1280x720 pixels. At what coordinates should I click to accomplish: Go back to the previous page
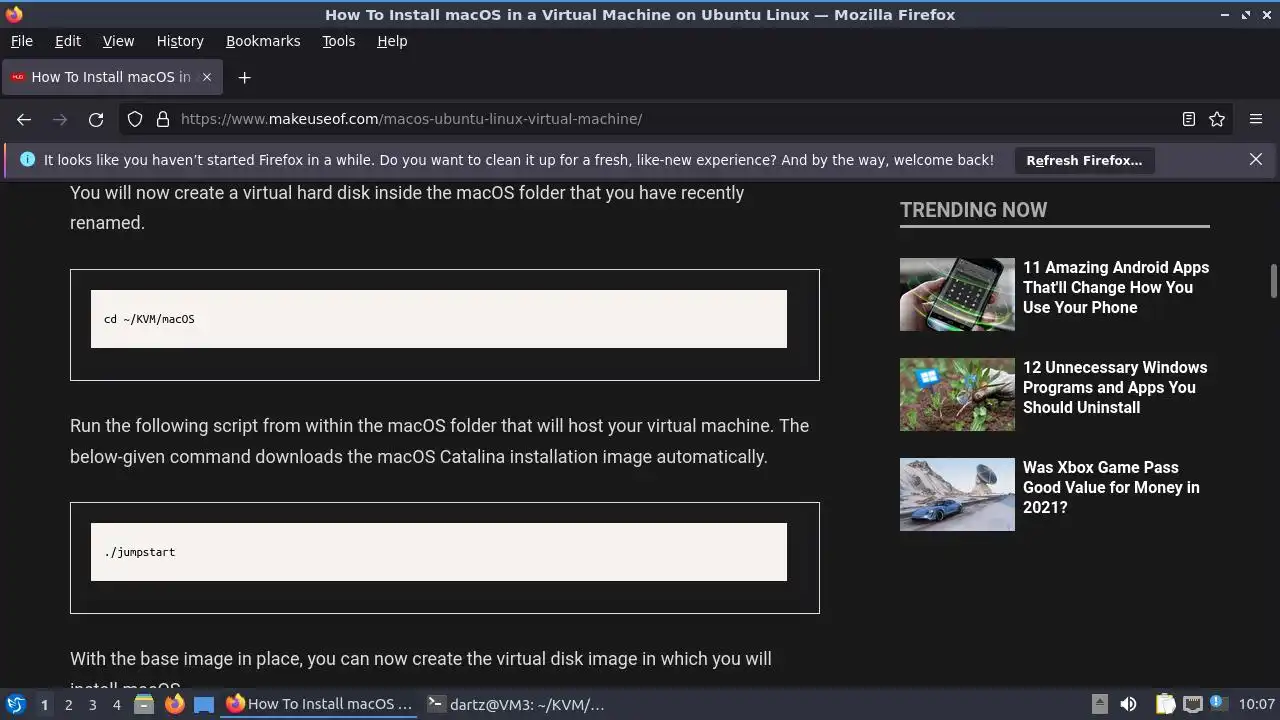pyautogui.click(x=24, y=119)
